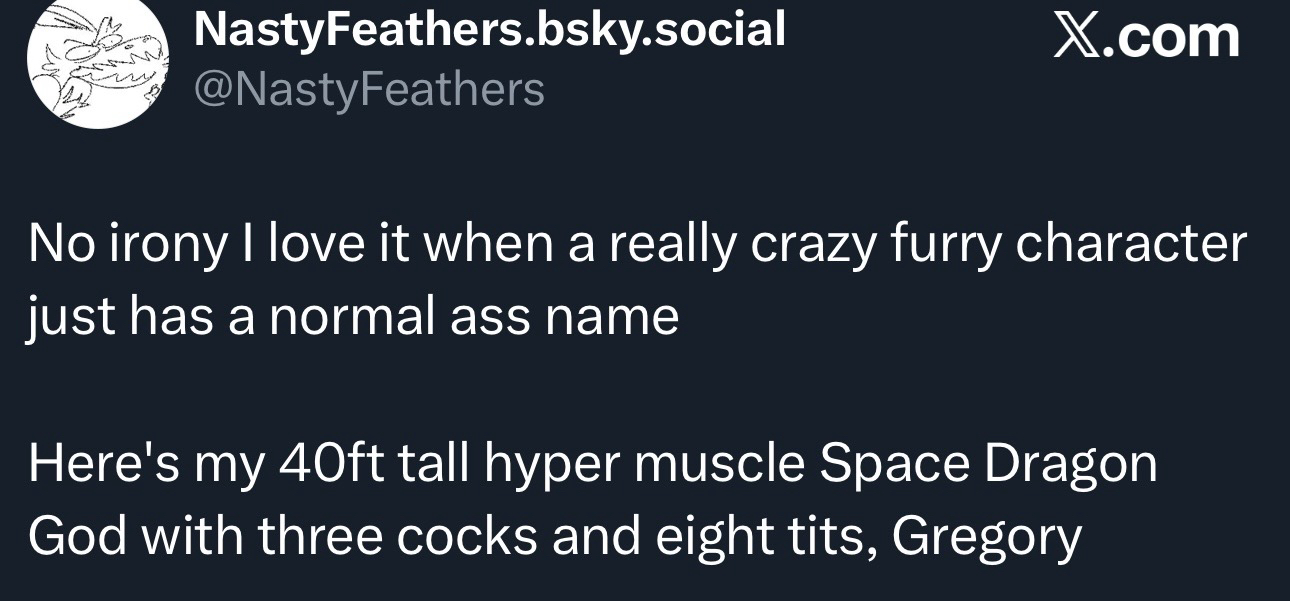The width and height of the screenshot is (1290, 601).
Task: Click the X logo glyph
Action: tap(1077, 36)
